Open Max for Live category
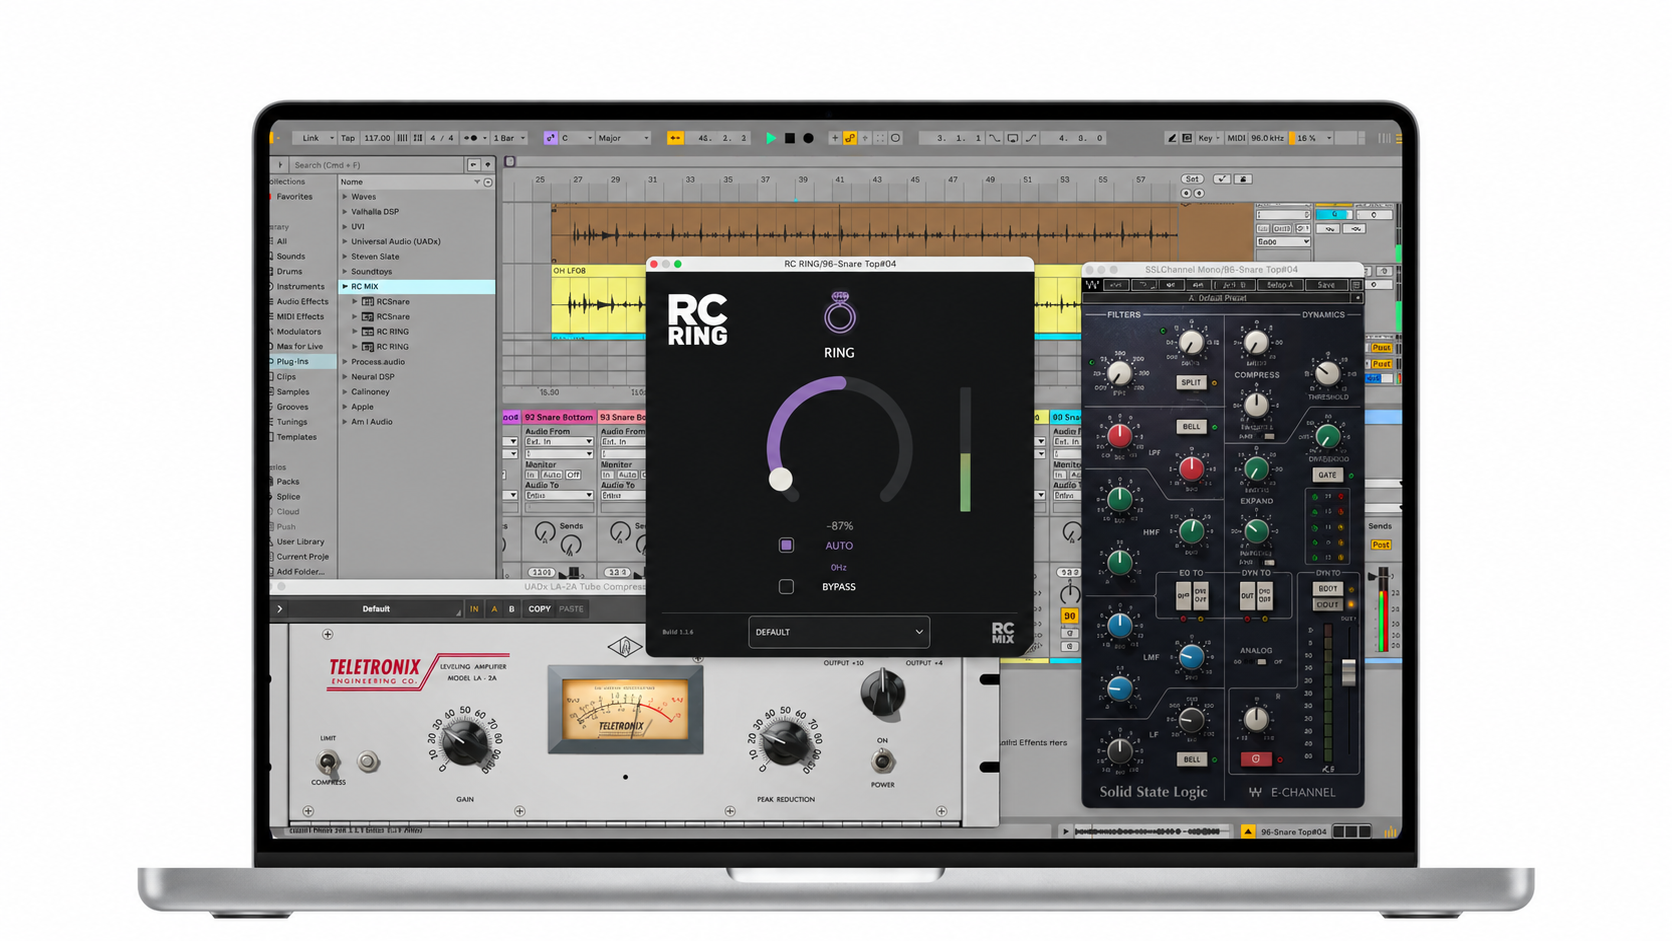 click(300, 347)
